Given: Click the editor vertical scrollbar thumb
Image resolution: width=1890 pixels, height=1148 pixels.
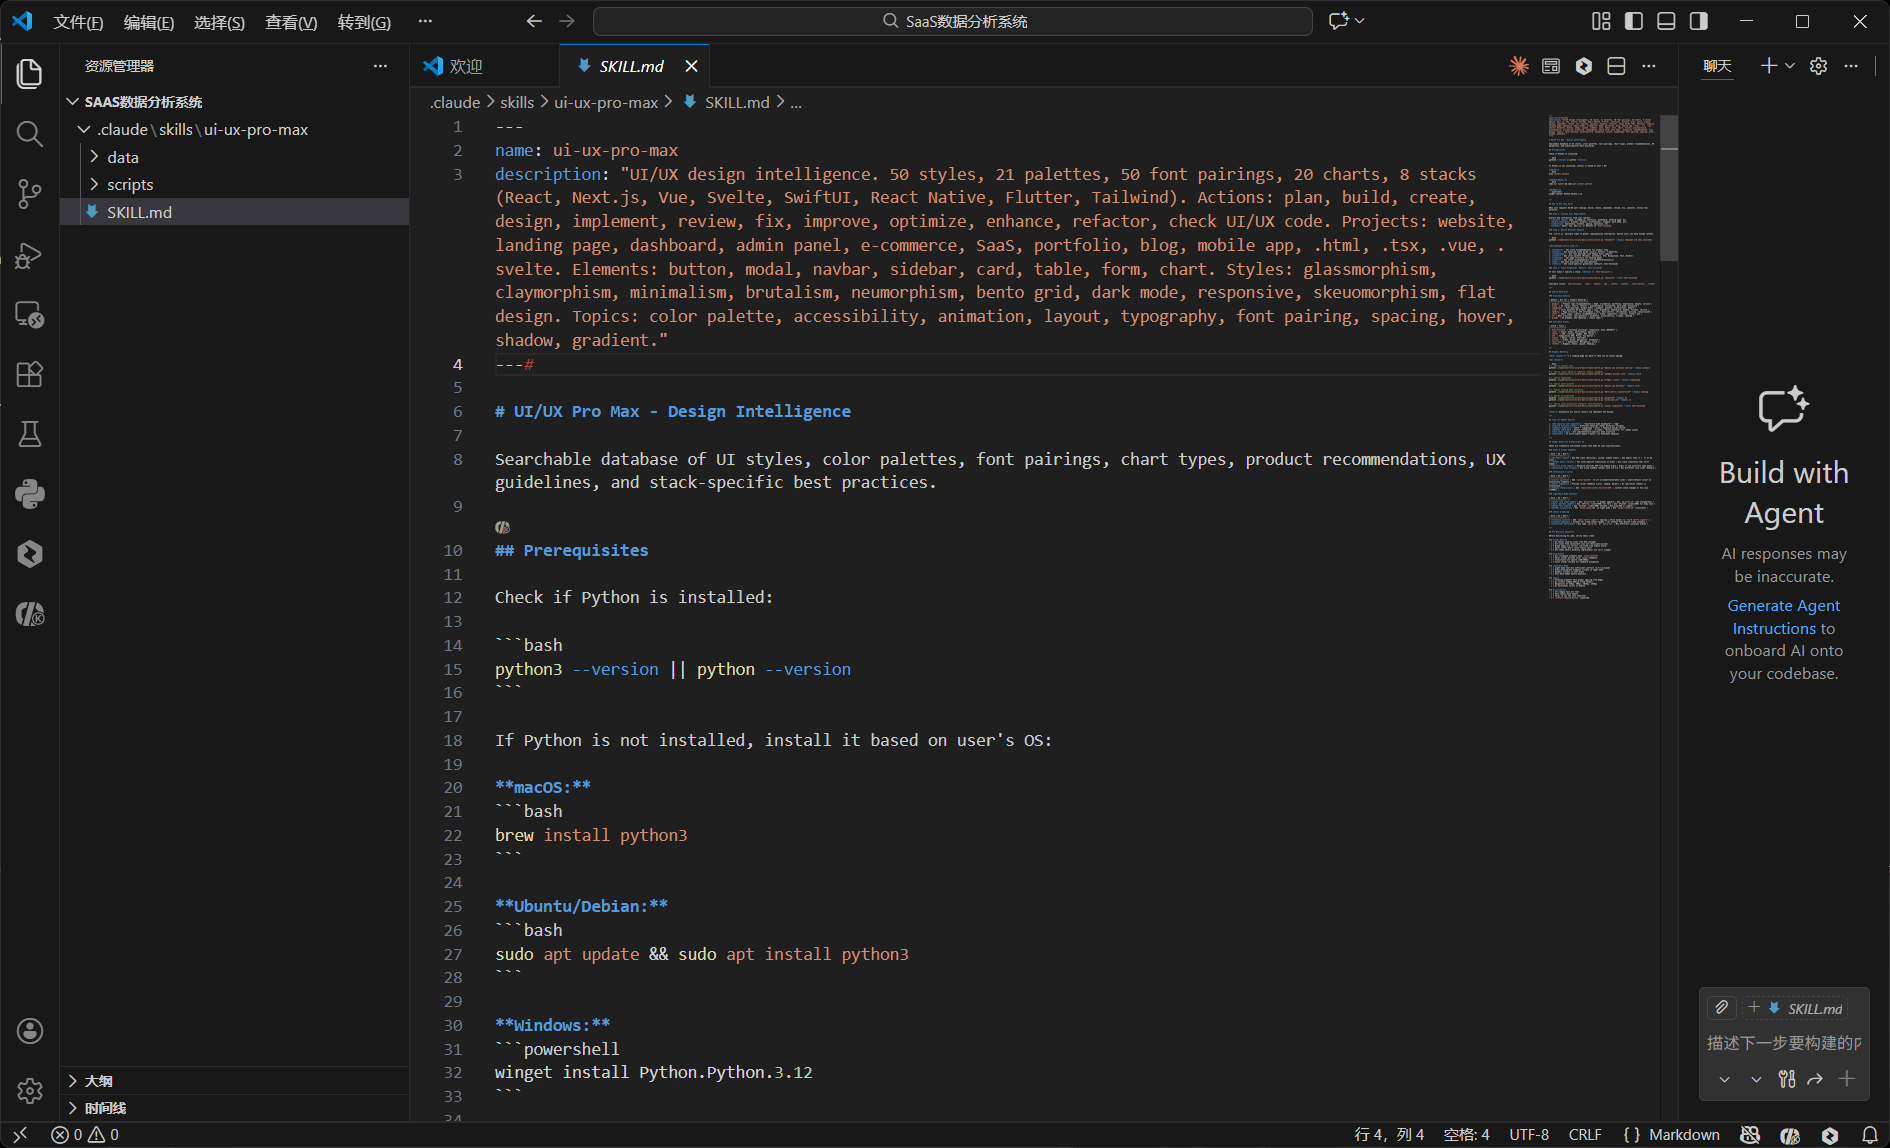Looking at the screenshot, I should (x=1669, y=188).
